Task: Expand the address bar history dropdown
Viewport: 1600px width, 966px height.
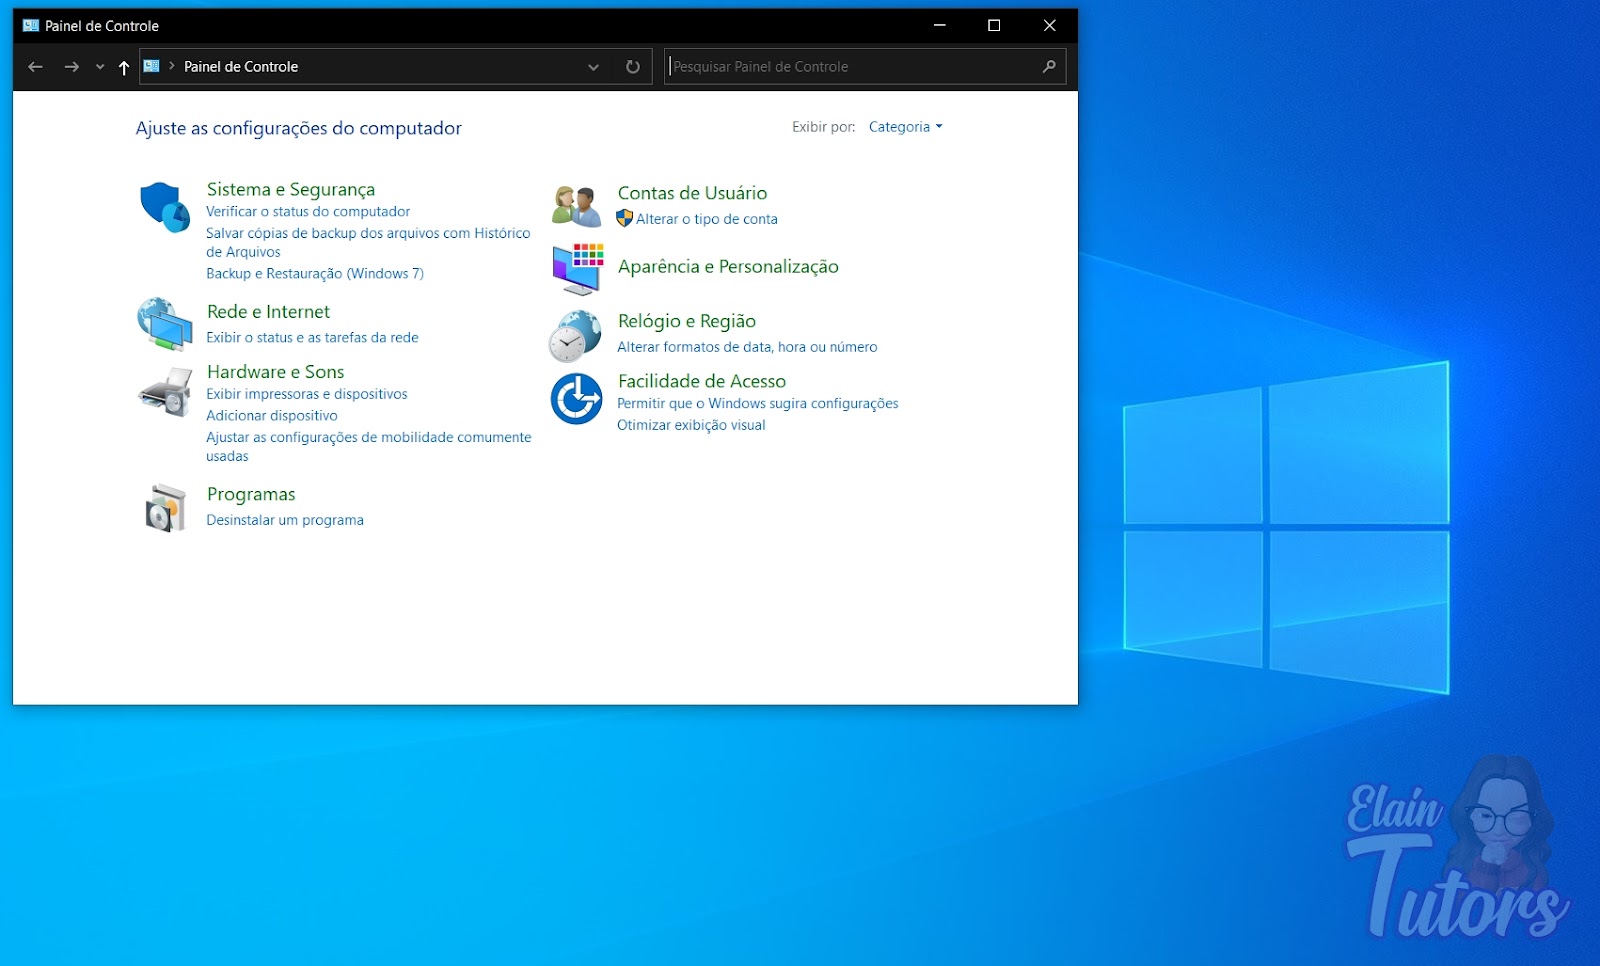Action: [x=594, y=67]
